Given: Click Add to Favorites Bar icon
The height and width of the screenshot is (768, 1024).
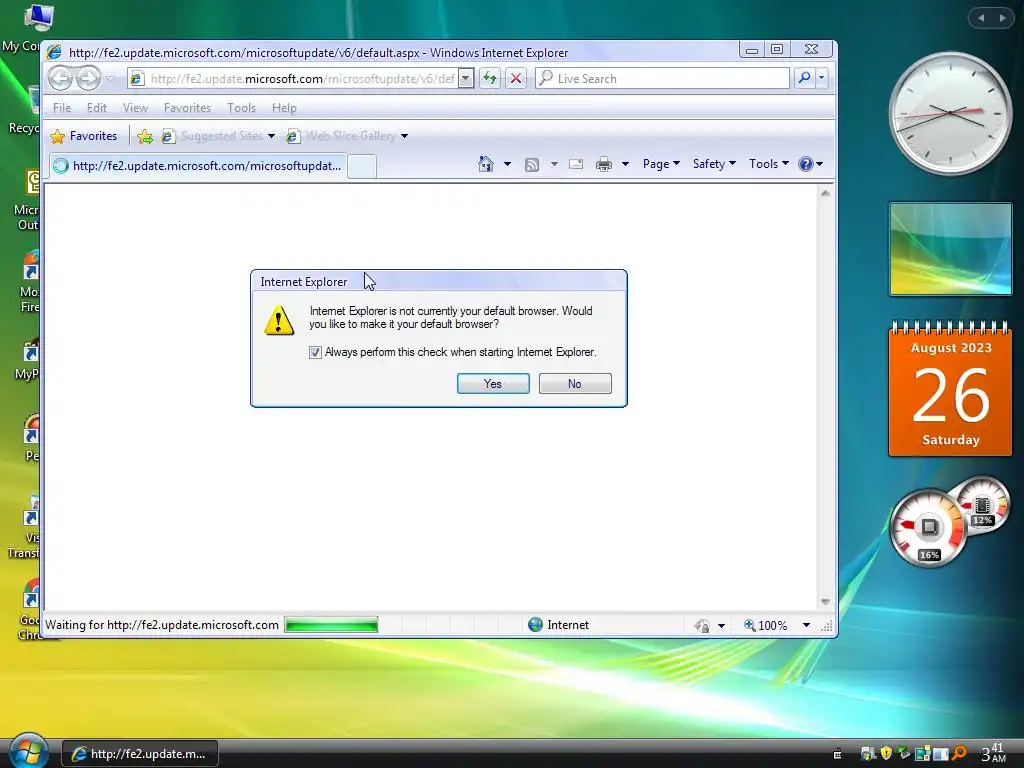Looking at the screenshot, I should 145,136.
